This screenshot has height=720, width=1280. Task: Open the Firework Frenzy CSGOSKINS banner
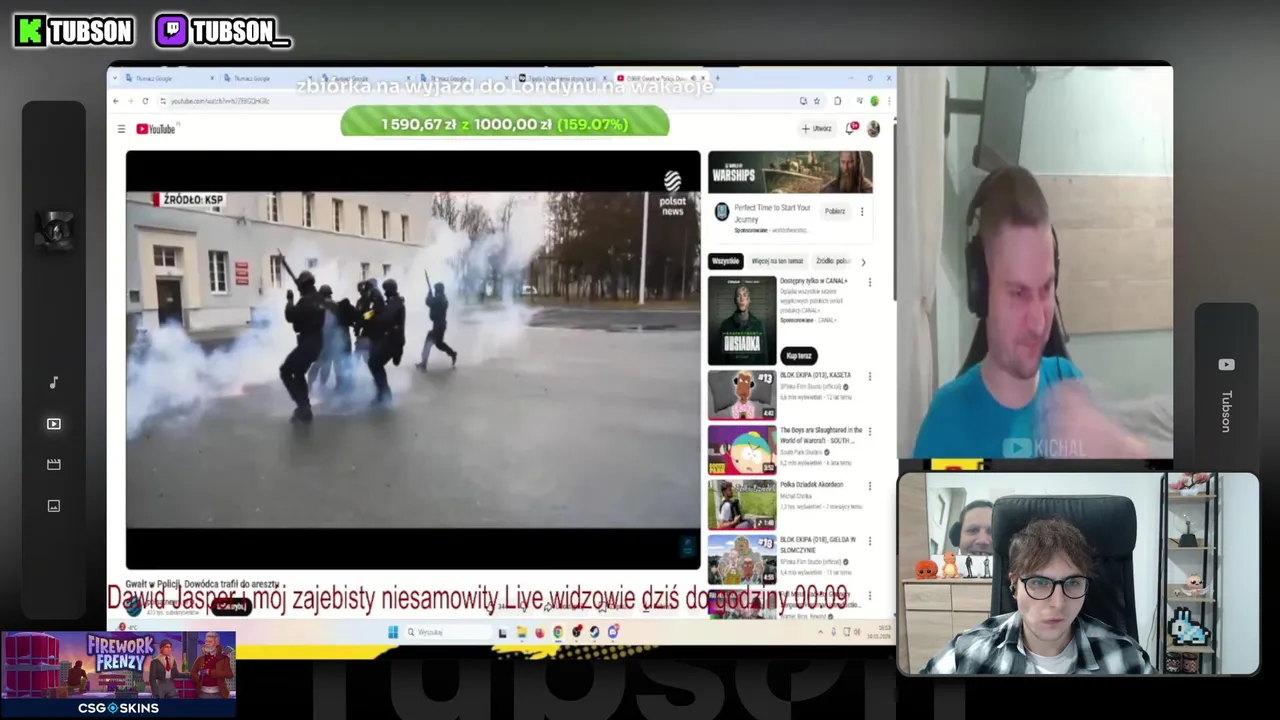pos(118,674)
